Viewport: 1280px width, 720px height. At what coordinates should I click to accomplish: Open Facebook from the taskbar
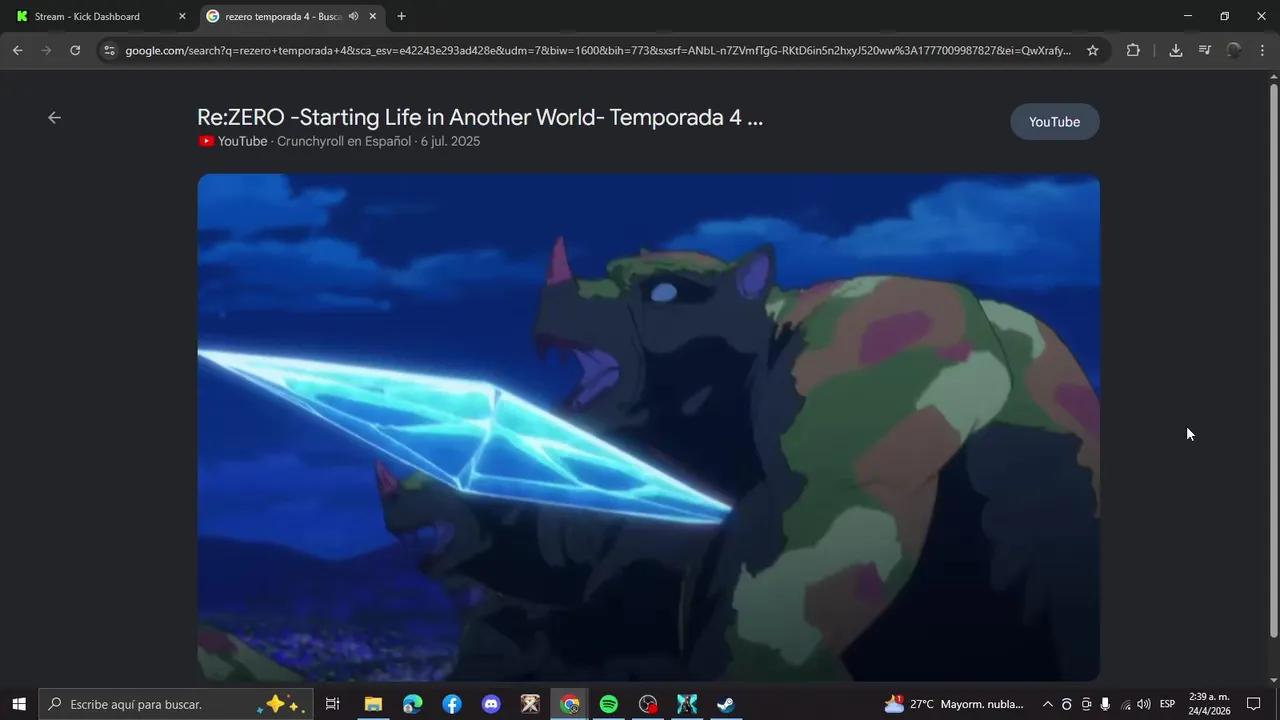point(452,704)
